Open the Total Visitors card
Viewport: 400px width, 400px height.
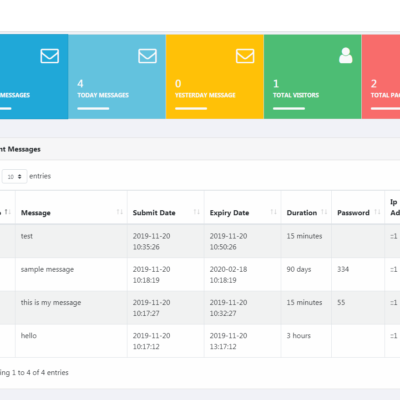pyautogui.click(x=312, y=77)
